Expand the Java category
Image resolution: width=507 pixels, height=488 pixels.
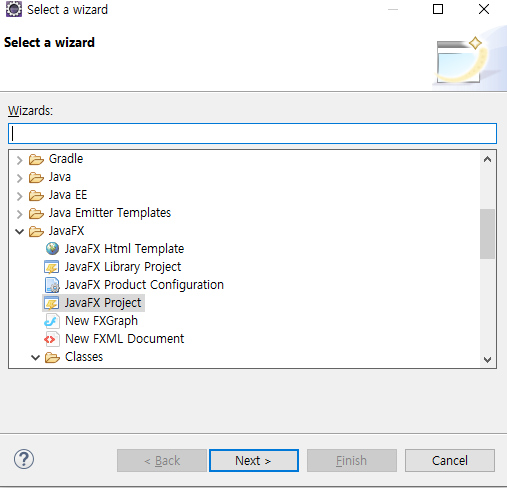click(19, 178)
